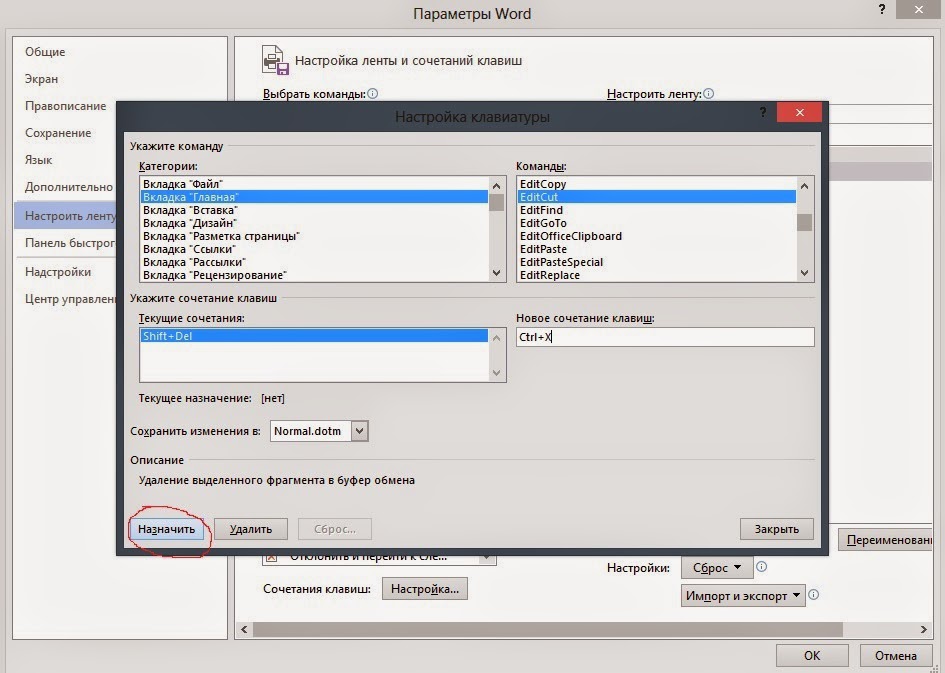Image resolution: width=945 pixels, height=673 pixels.
Task: Open the Сброс dropdown in Параметры Word
Action: point(717,568)
